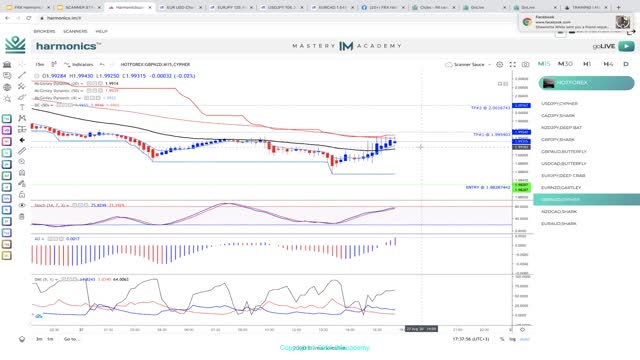Open the 15m interval dropdown
This screenshot has height=360, width=640.
[x=40, y=64]
